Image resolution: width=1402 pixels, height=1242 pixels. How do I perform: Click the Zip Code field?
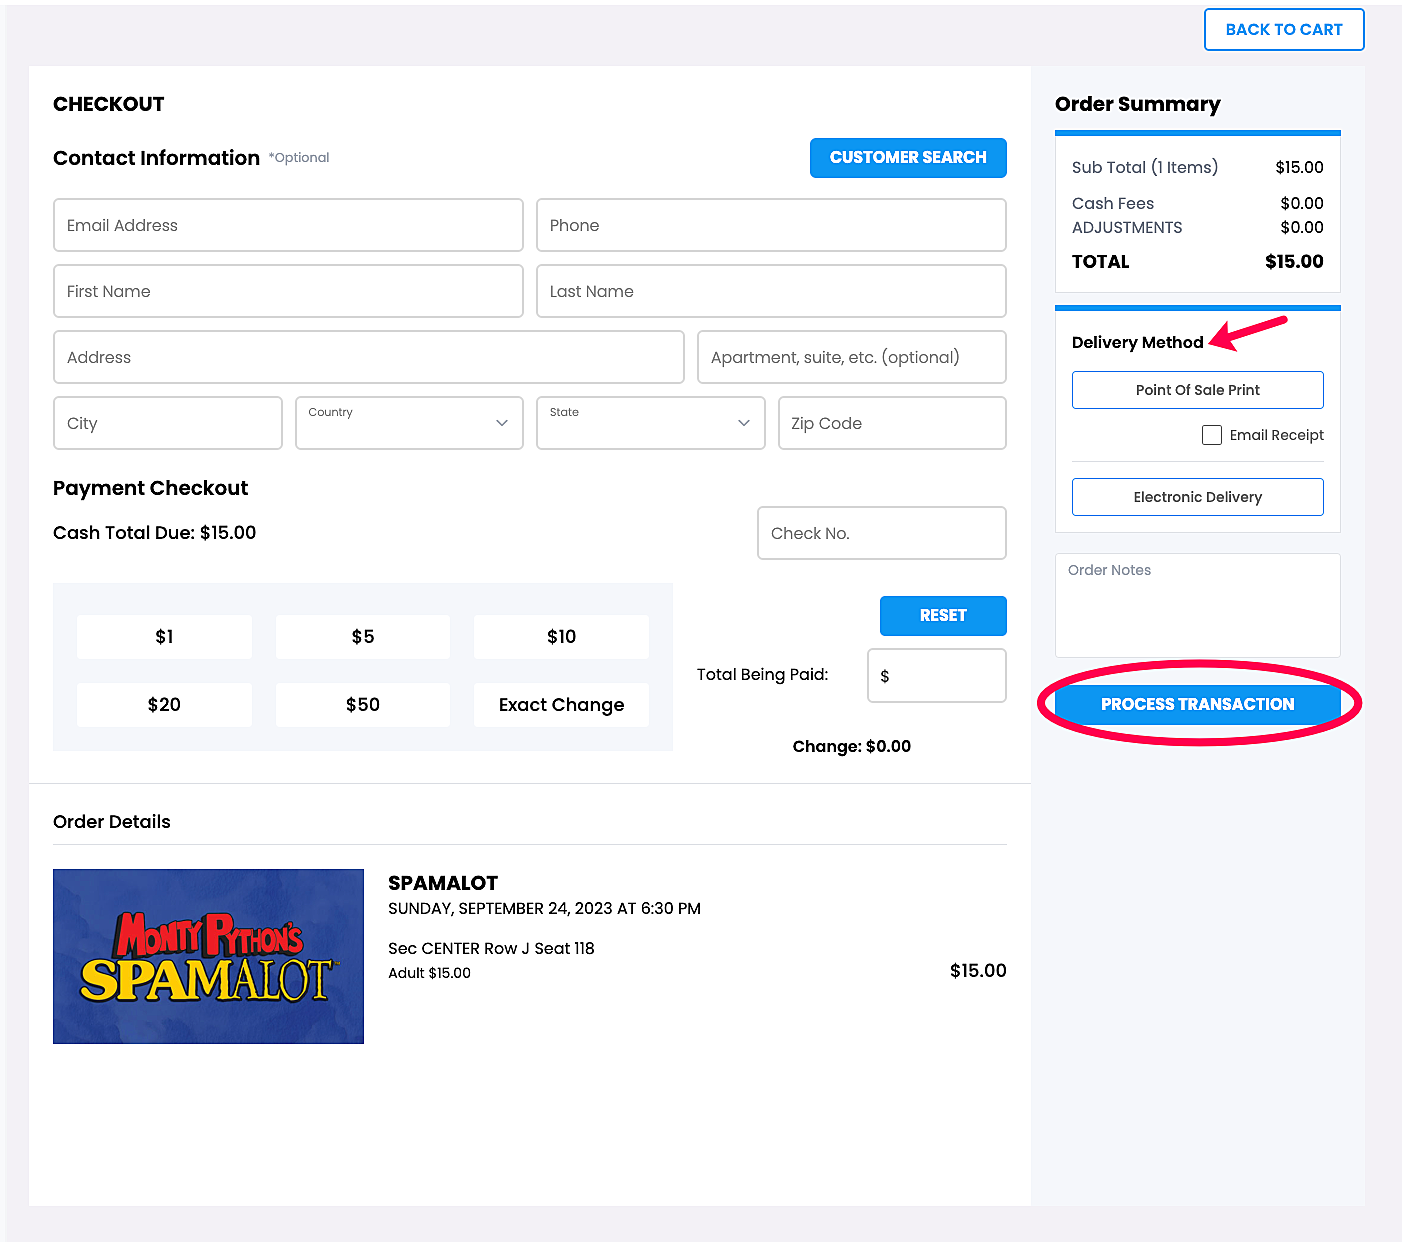892,423
